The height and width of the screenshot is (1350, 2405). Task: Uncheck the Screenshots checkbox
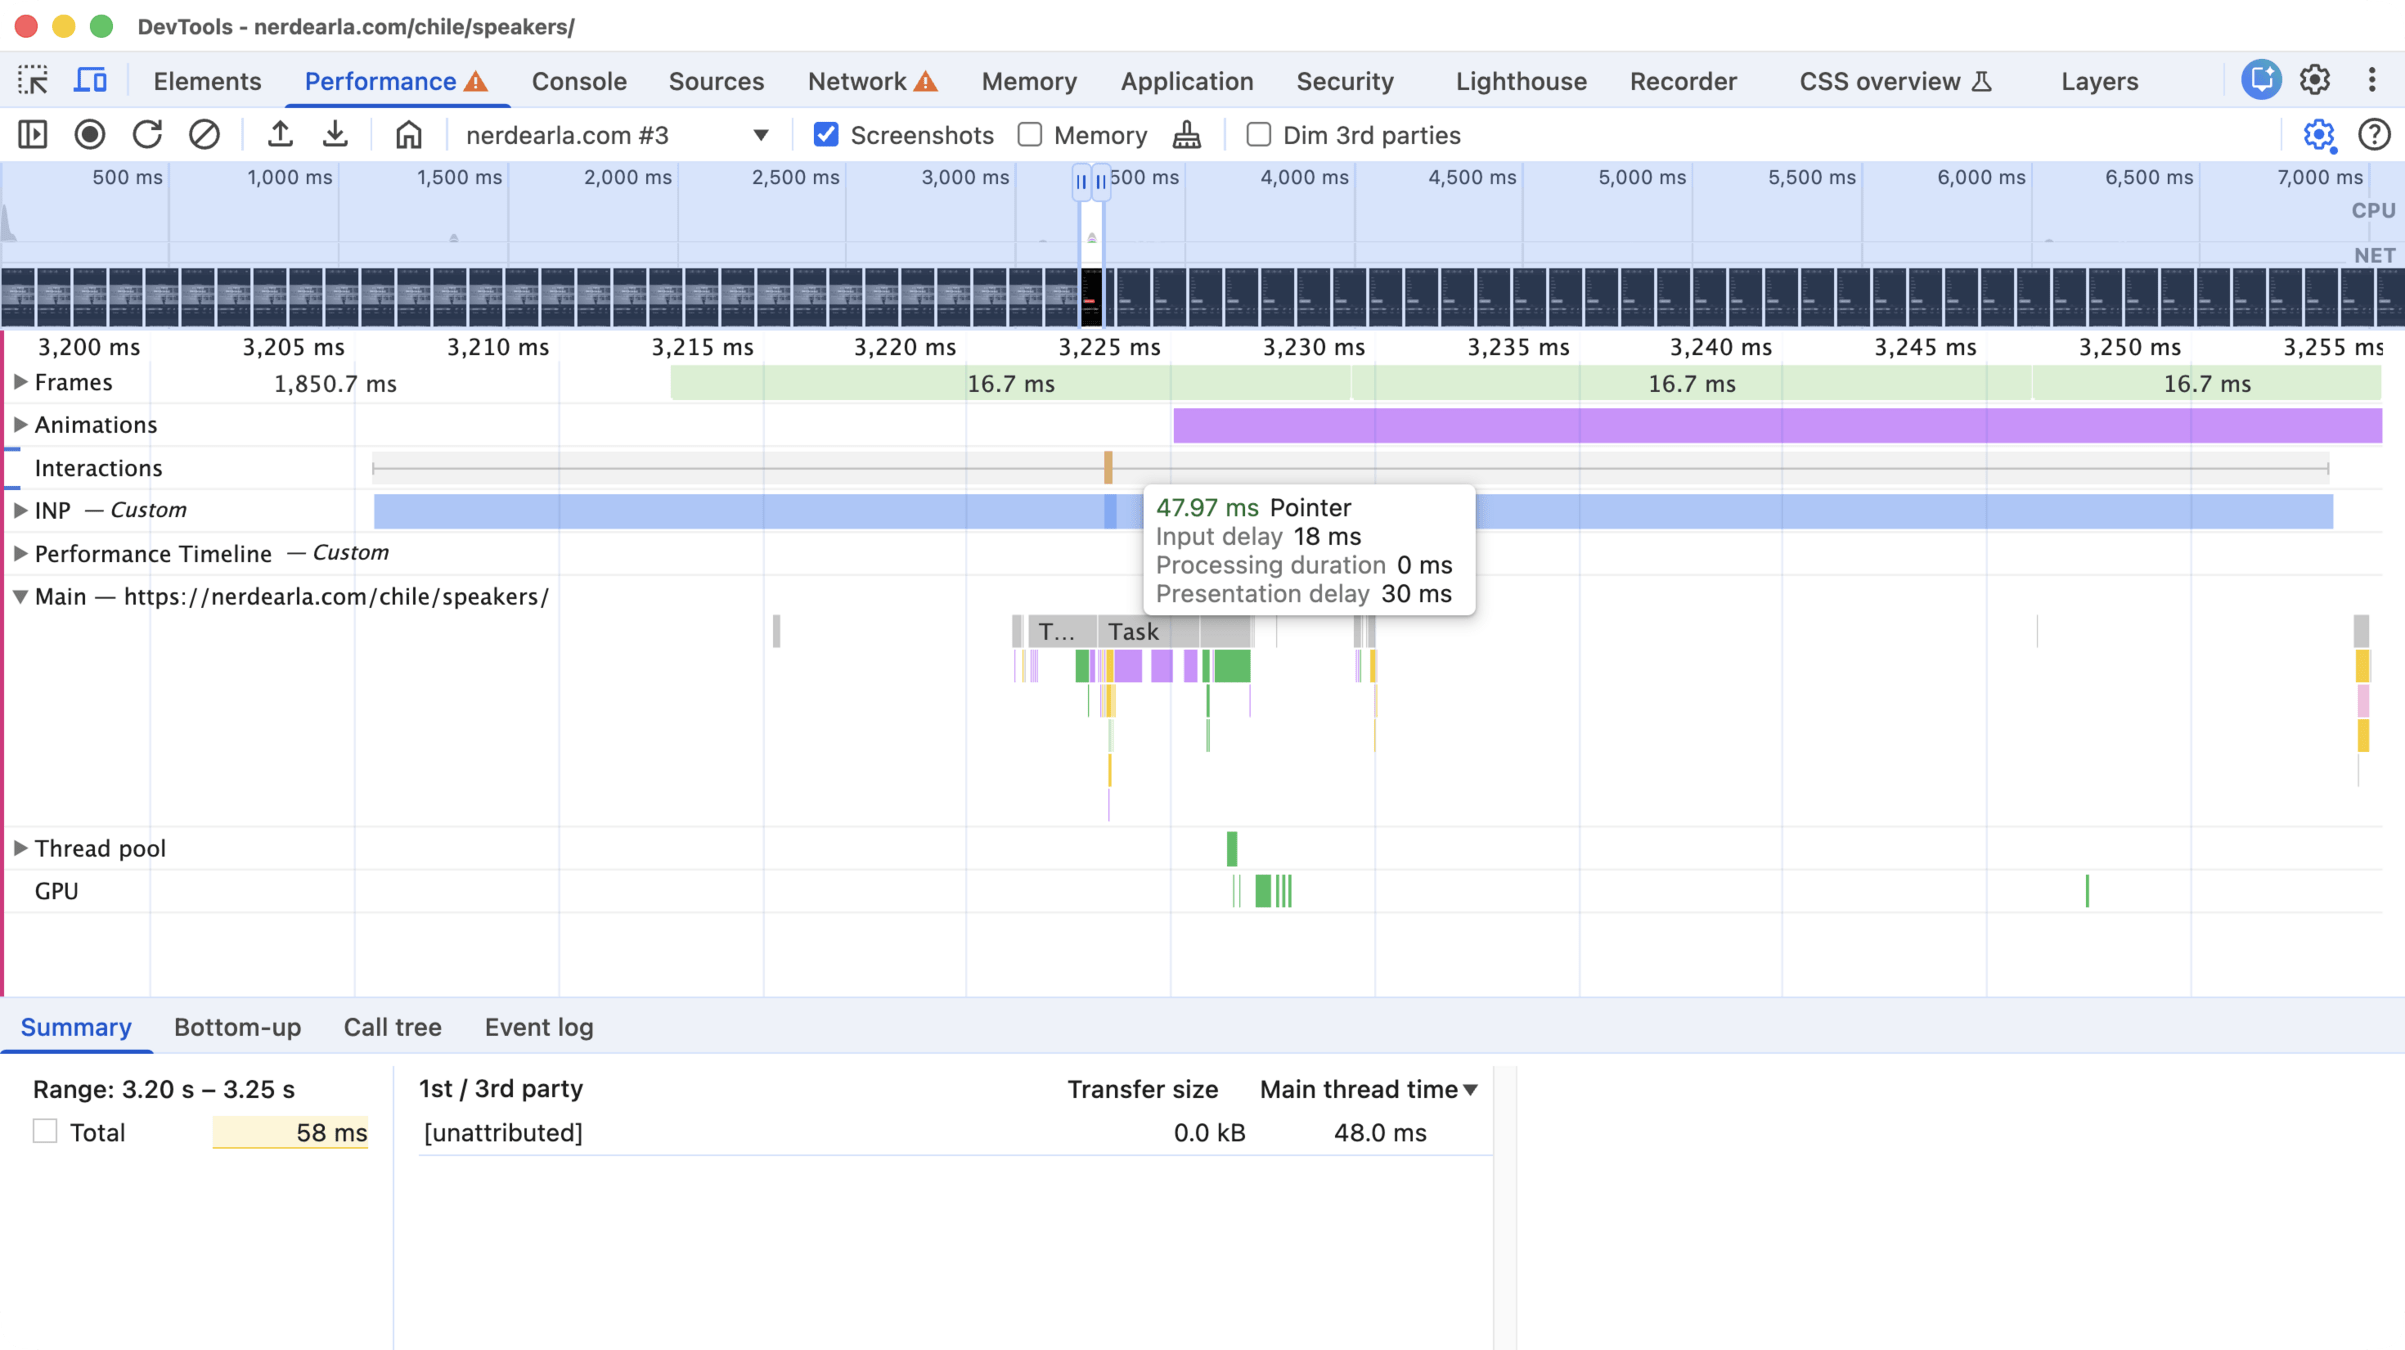click(826, 135)
